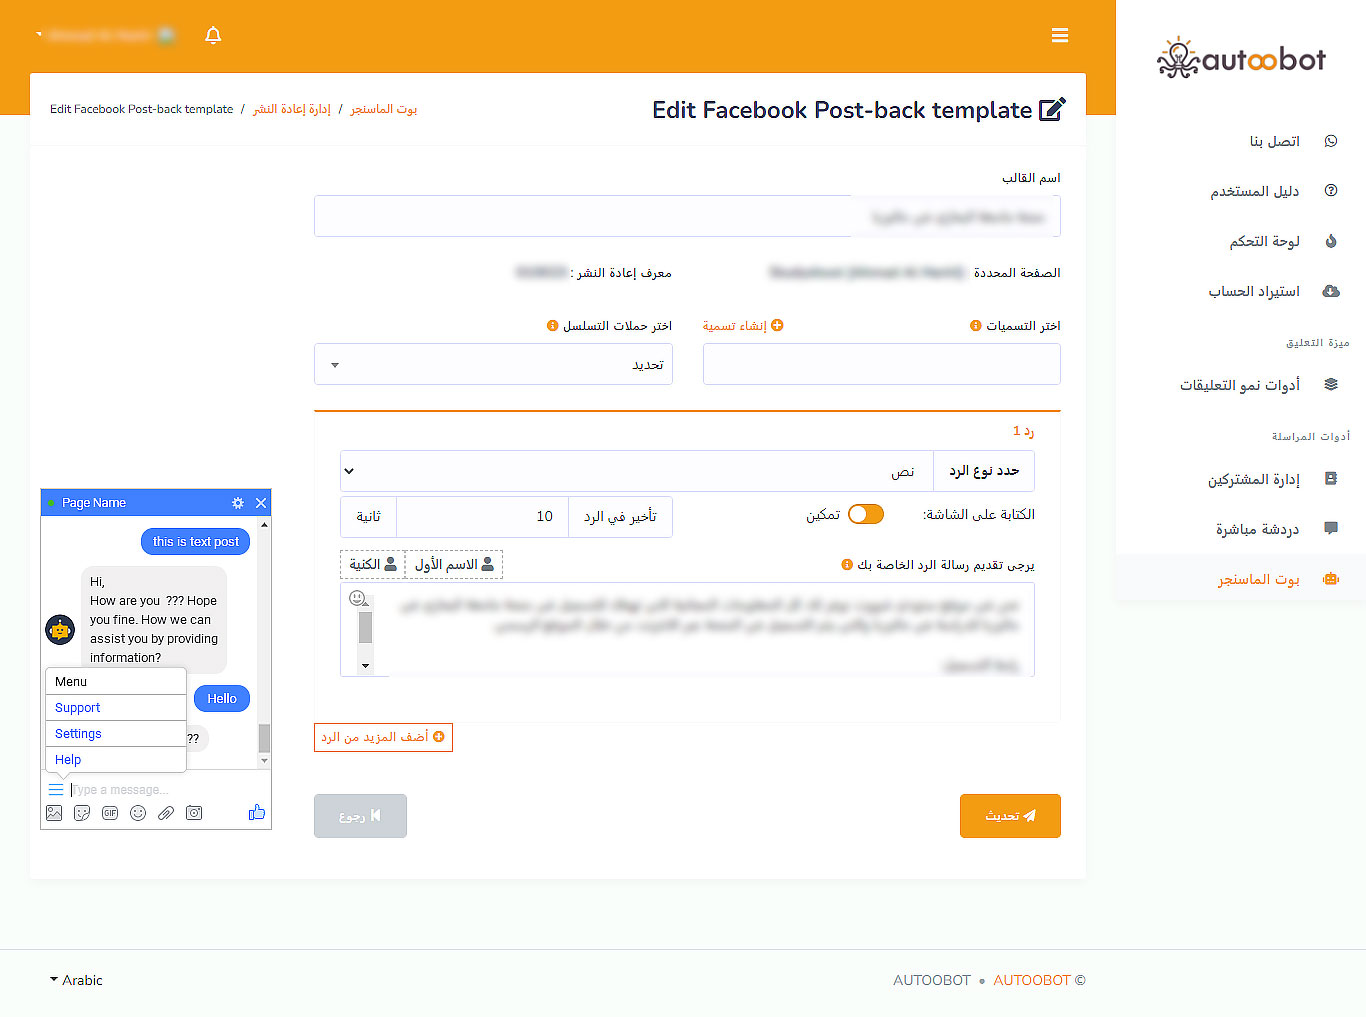1366x1017 pixels.
Task: Click the messenger preview settings gear
Action: point(237,503)
